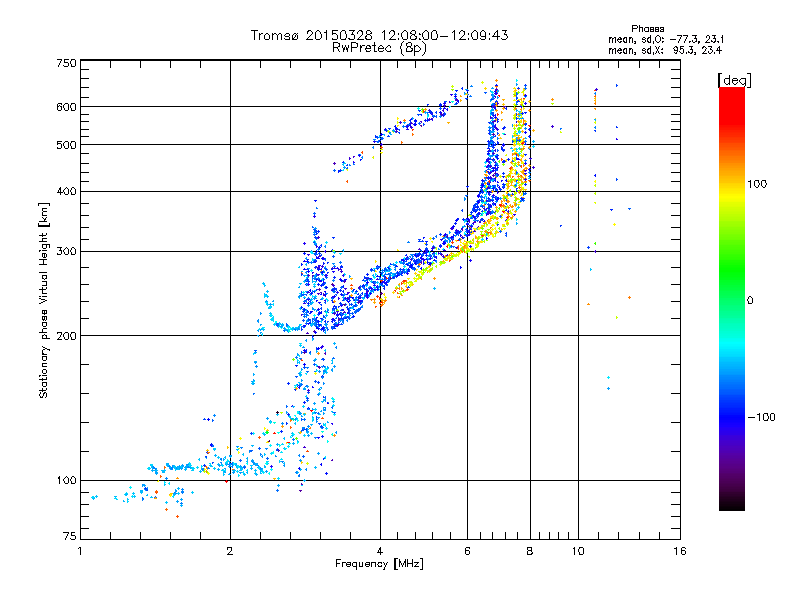Select the Phases heading text
The width and height of the screenshot is (800, 600).
647,29
